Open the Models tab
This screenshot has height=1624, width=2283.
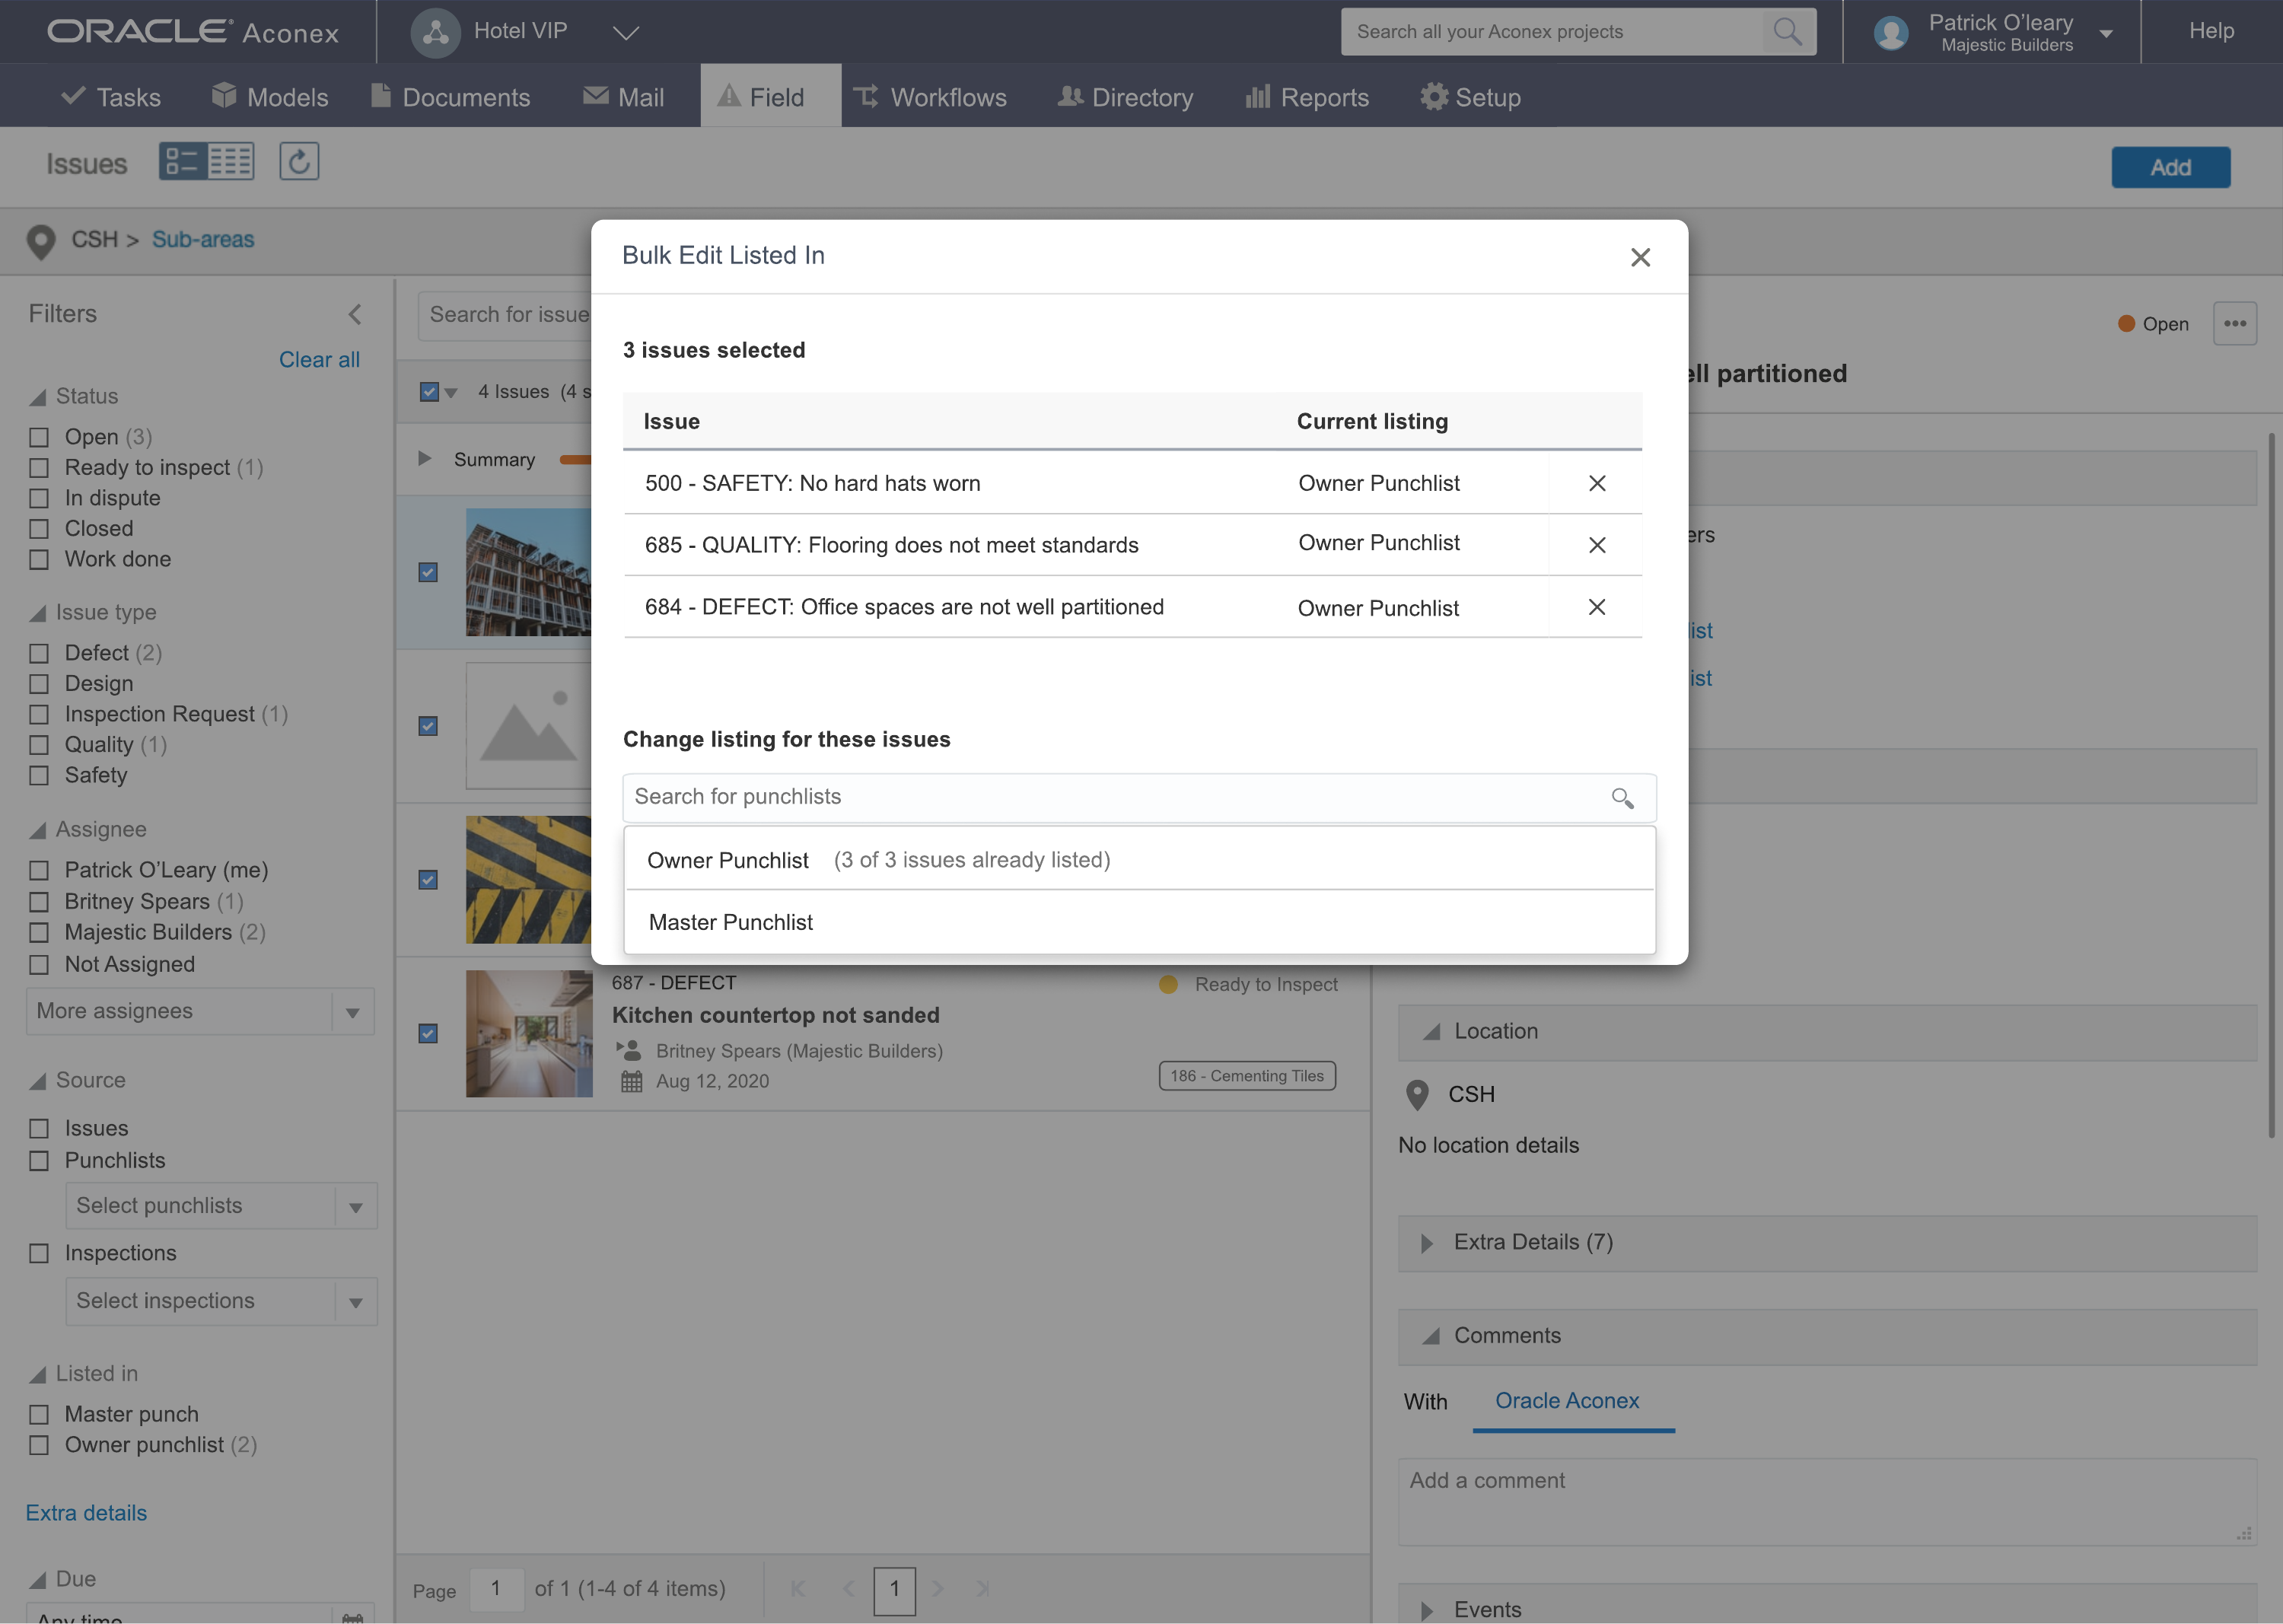click(x=269, y=97)
